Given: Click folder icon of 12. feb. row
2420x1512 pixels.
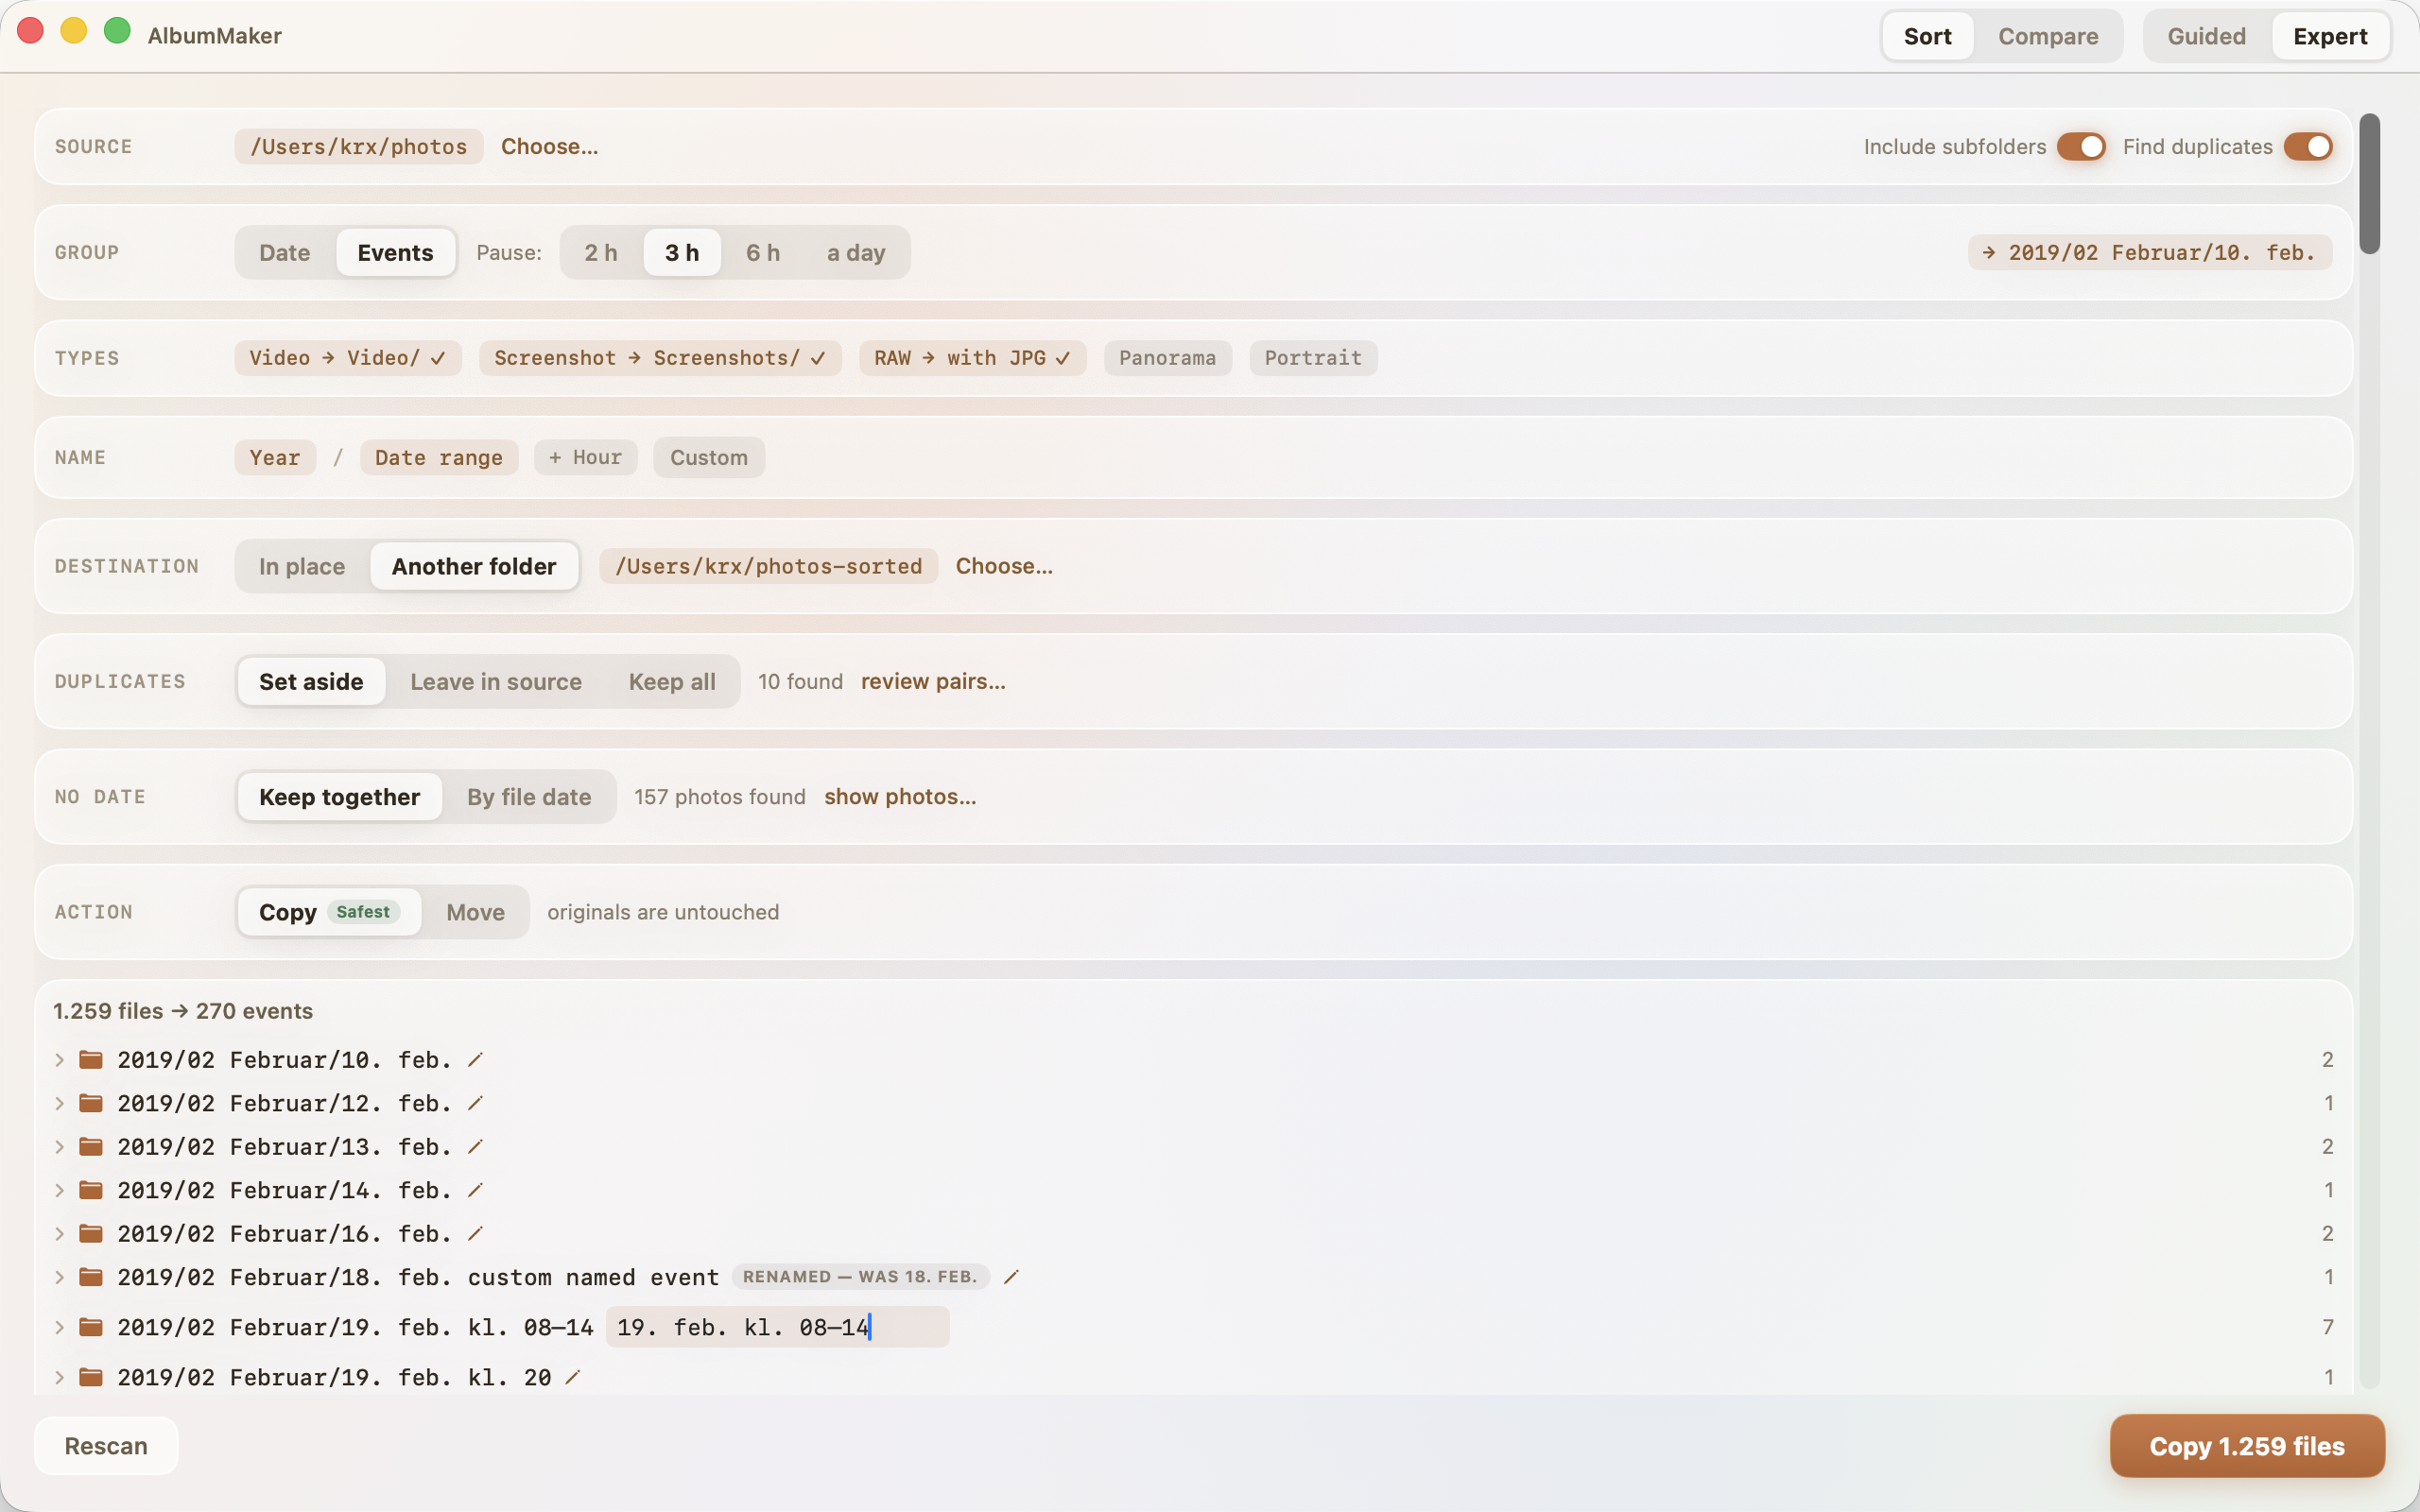Looking at the screenshot, I should [x=91, y=1102].
